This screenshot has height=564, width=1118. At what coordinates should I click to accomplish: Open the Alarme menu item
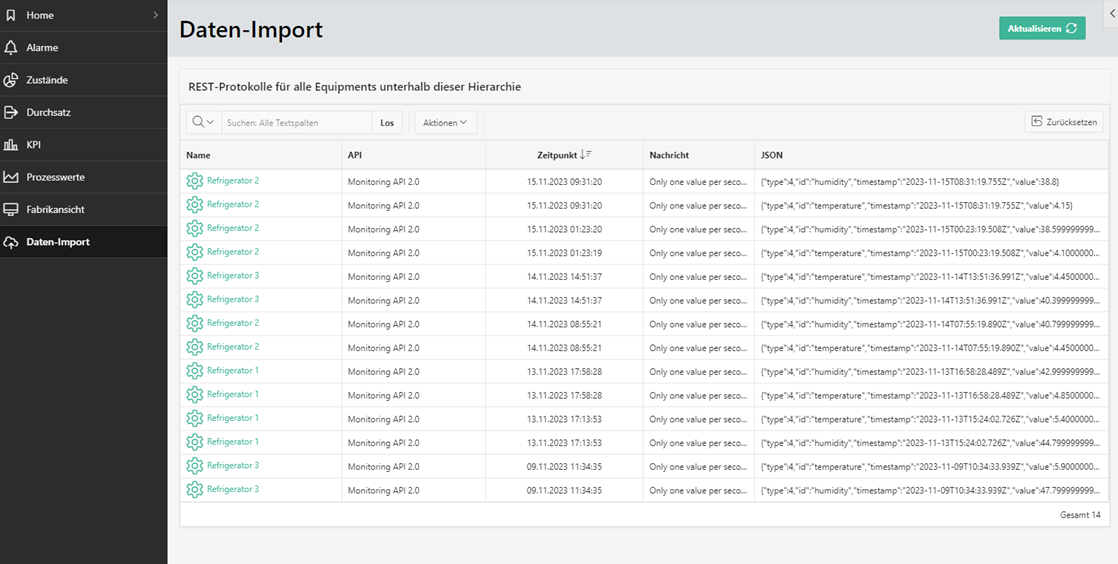[x=83, y=48]
